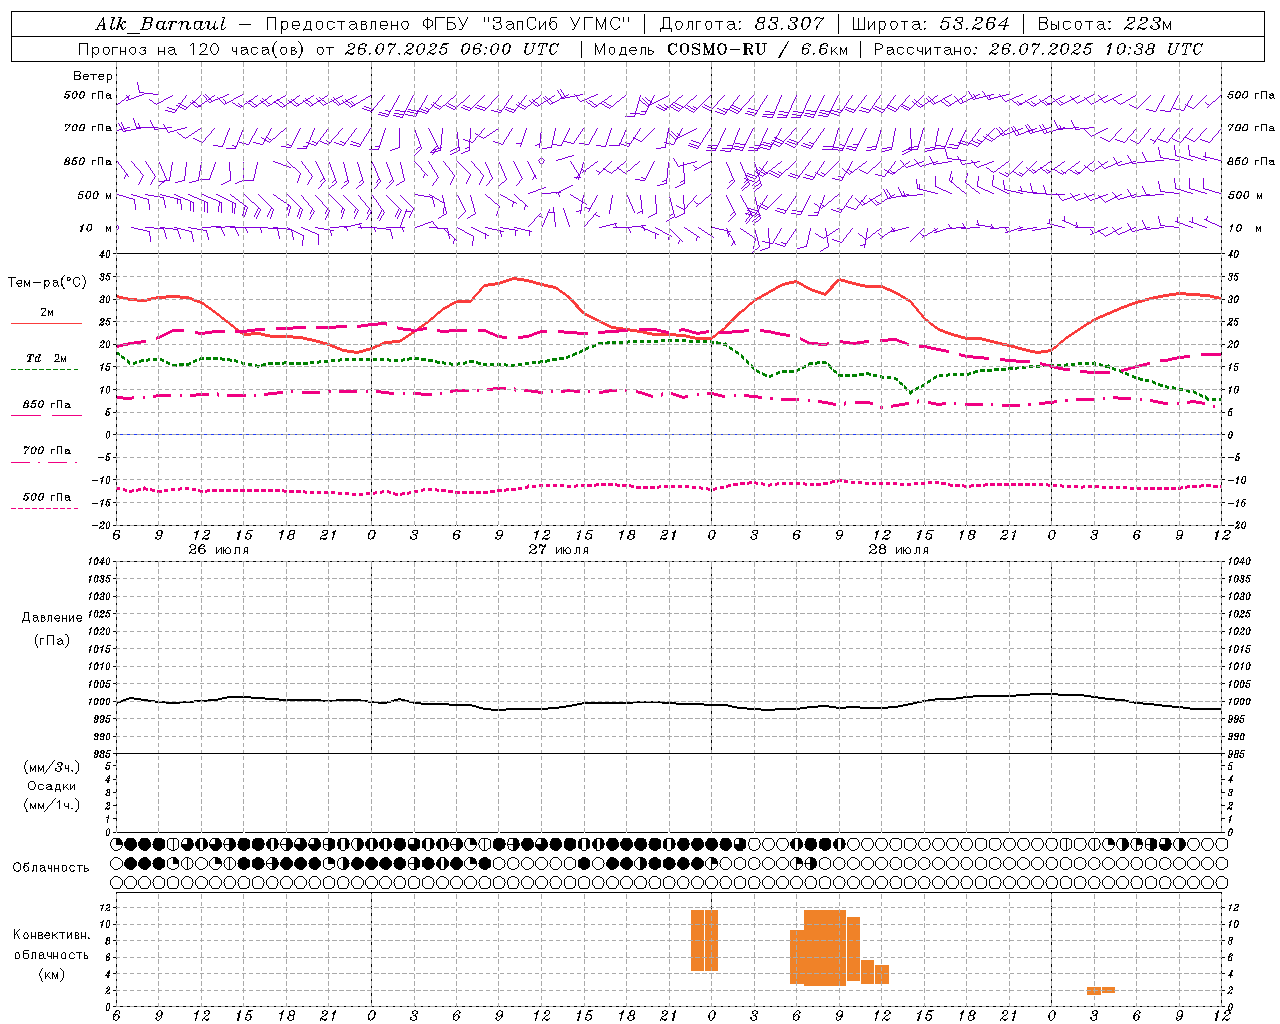This screenshot has height=1024, width=1280.
Task: Click the small low orange convective bar
Action: point(1101,990)
